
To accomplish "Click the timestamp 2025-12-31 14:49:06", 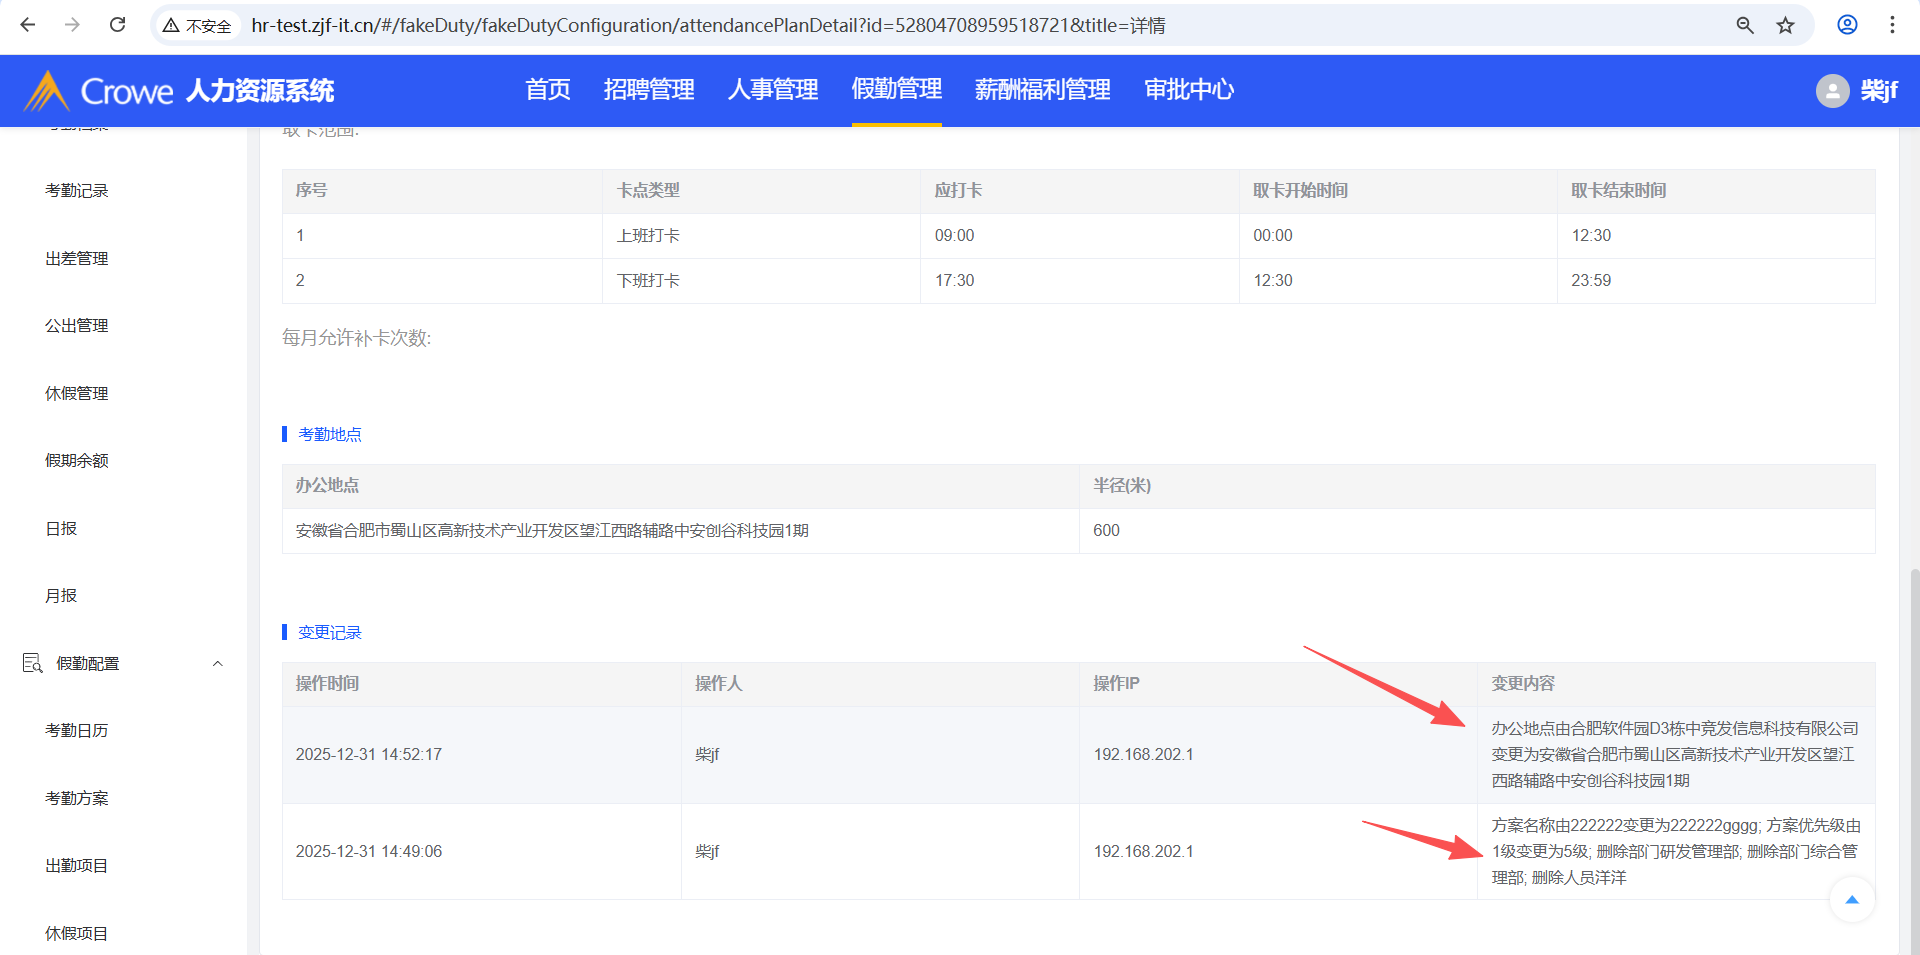I will [369, 852].
